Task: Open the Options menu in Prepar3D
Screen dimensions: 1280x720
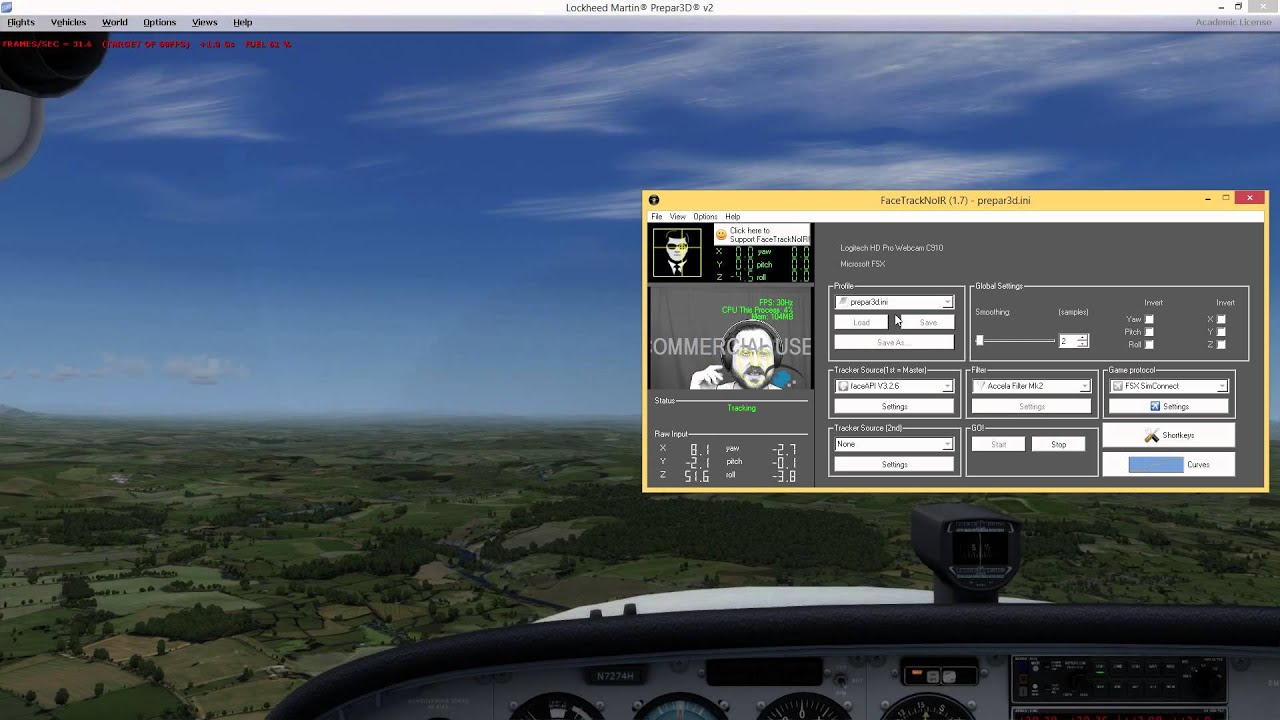Action: (159, 22)
